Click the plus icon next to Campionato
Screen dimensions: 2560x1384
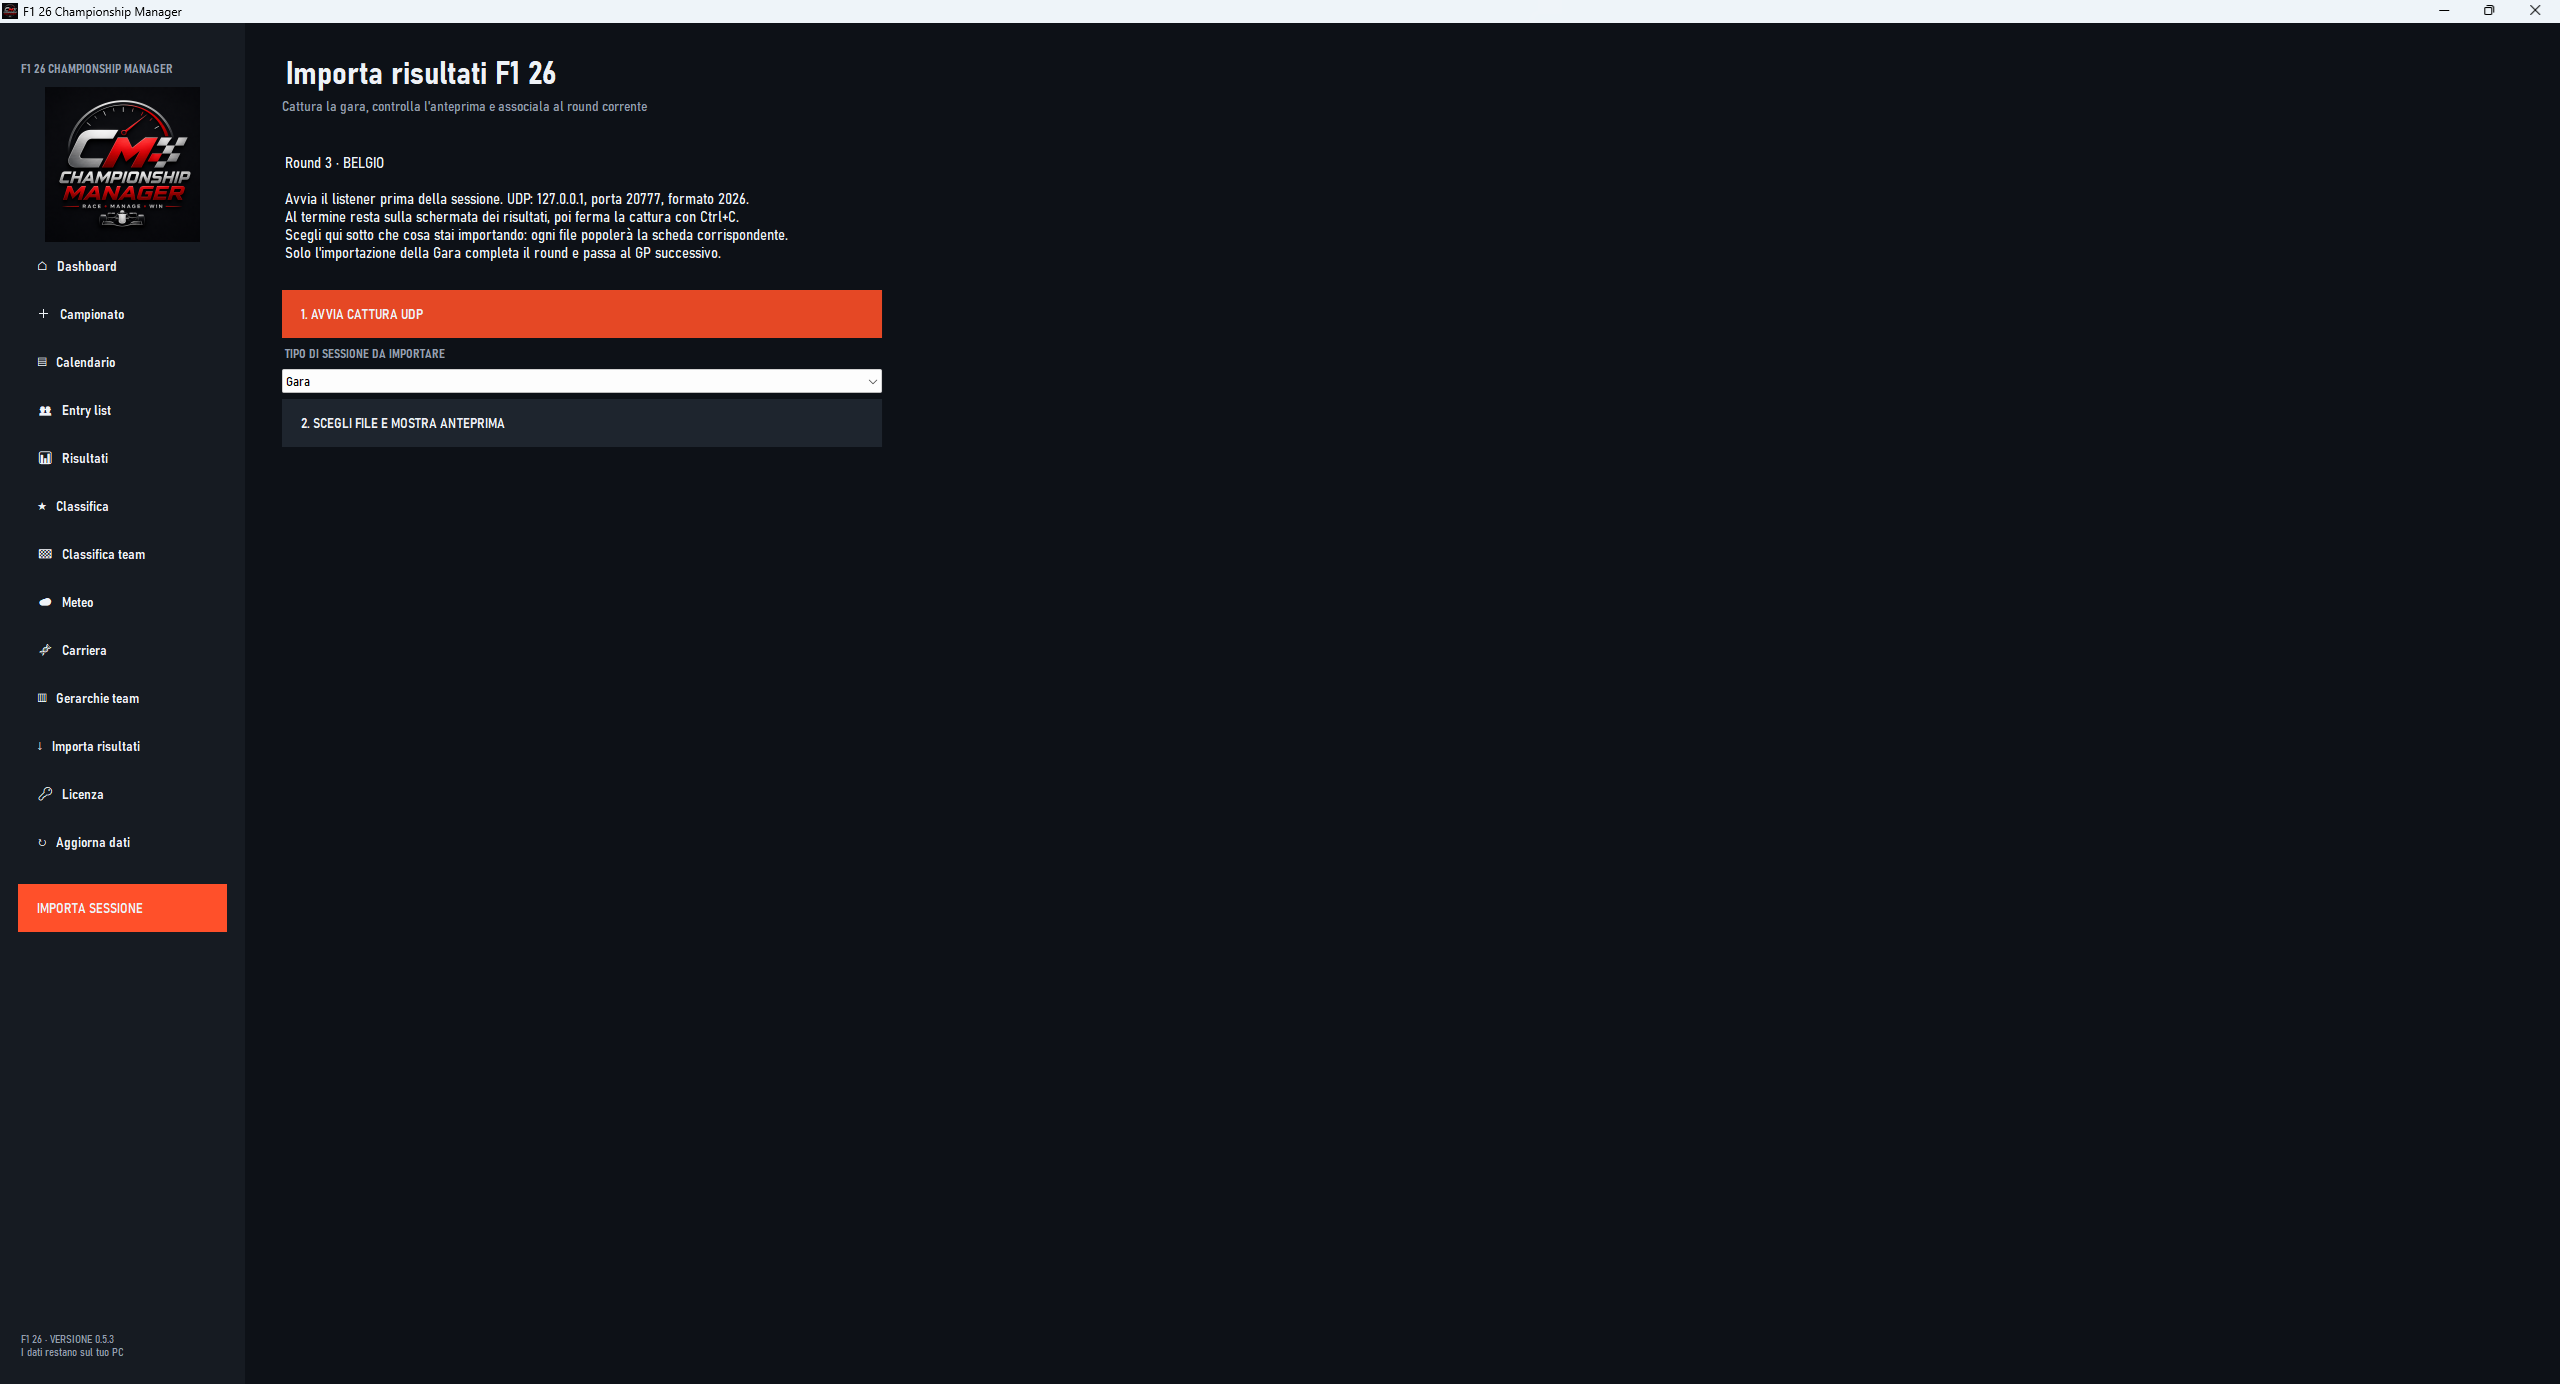pyautogui.click(x=43, y=314)
